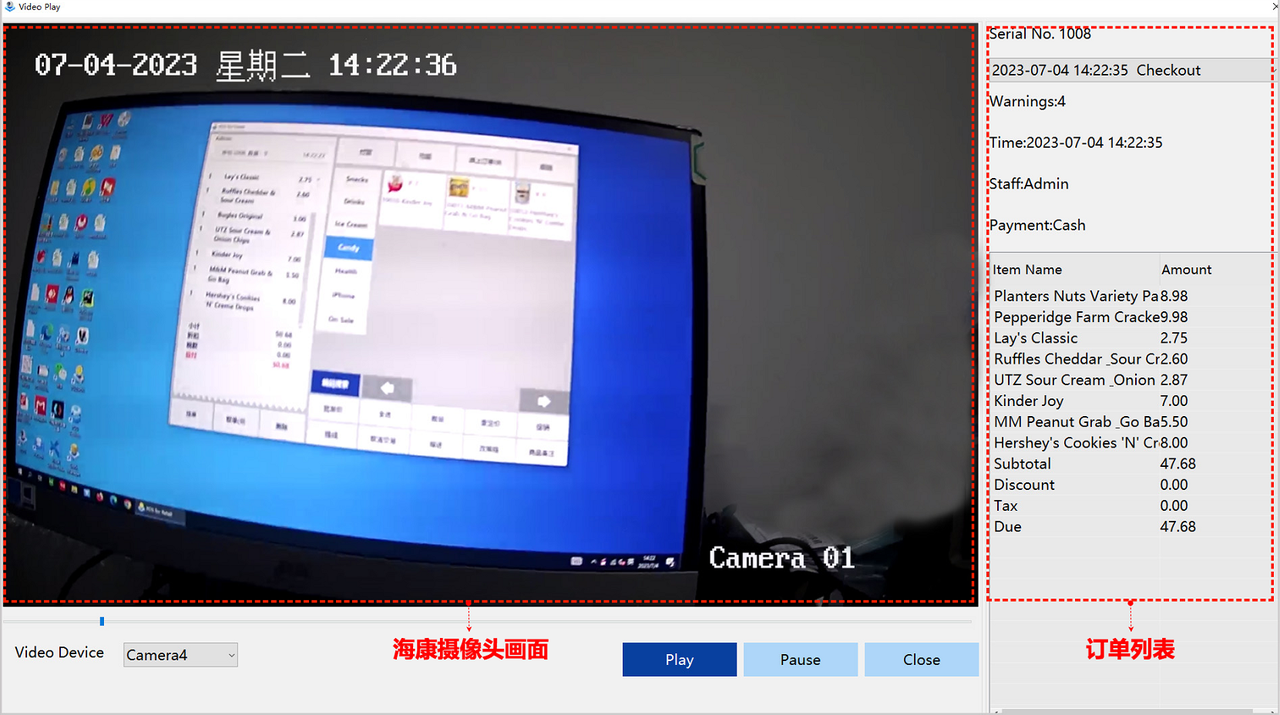This screenshot has width=1280, height=715.
Task: Select the 2023-07-04 14:22:35 Checkout row
Action: click(x=1130, y=70)
